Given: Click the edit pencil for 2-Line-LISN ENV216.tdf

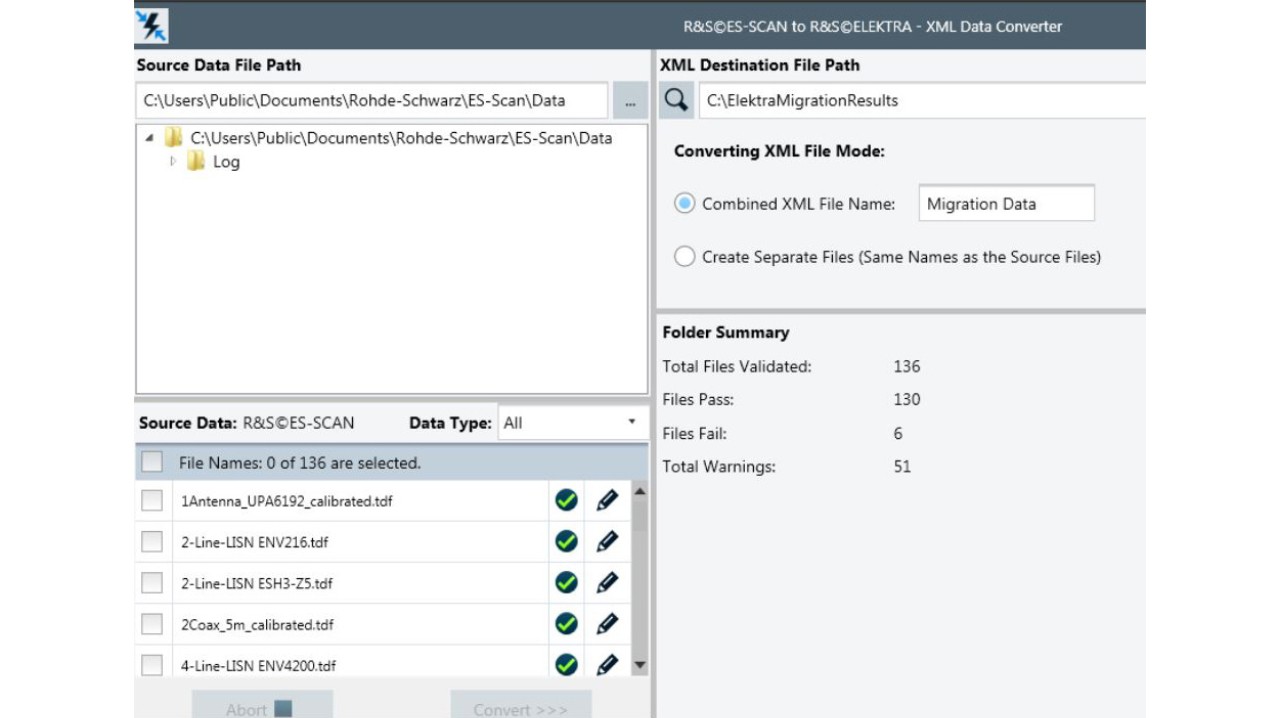Looking at the screenshot, I should pos(607,541).
